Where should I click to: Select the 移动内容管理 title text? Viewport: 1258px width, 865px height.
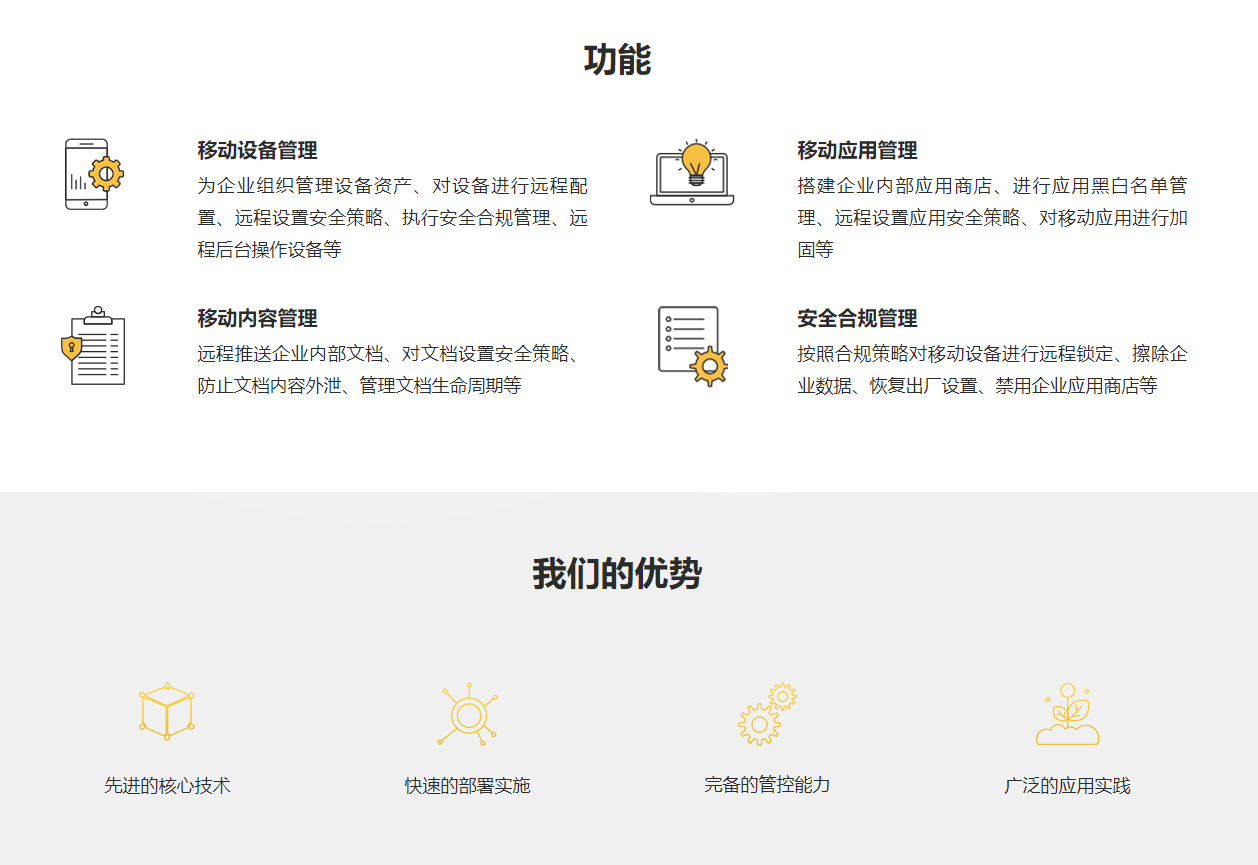pyautogui.click(x=257, y=320)
